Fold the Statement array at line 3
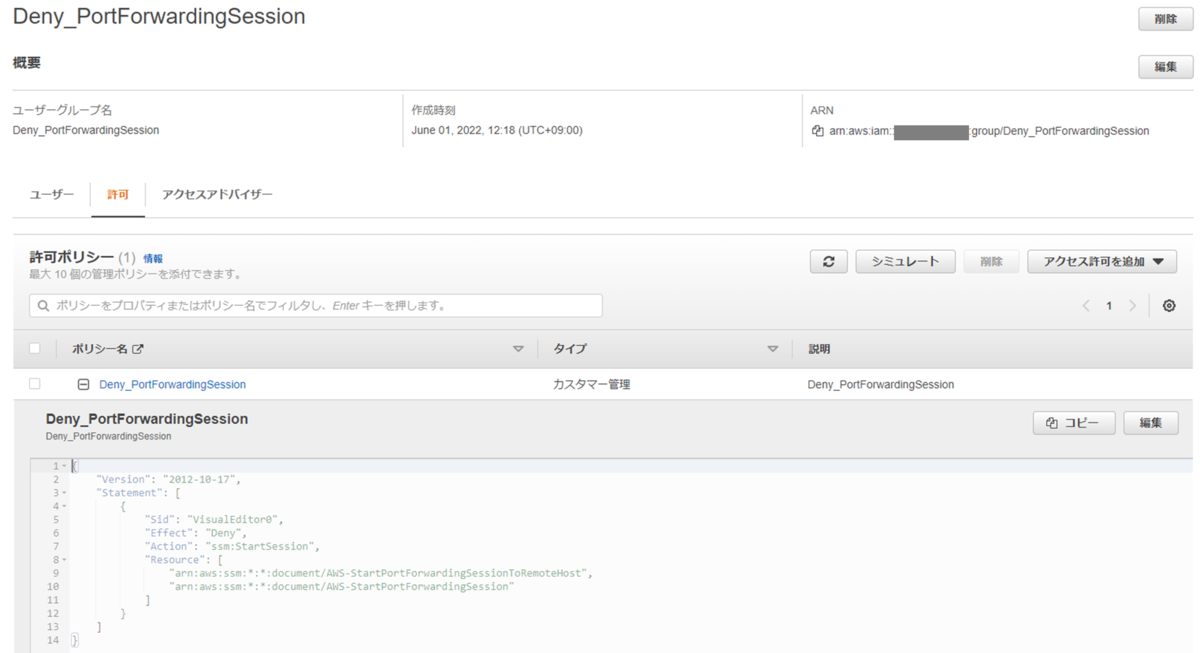Screen dimensions: 1200x653 click(65, 493)
